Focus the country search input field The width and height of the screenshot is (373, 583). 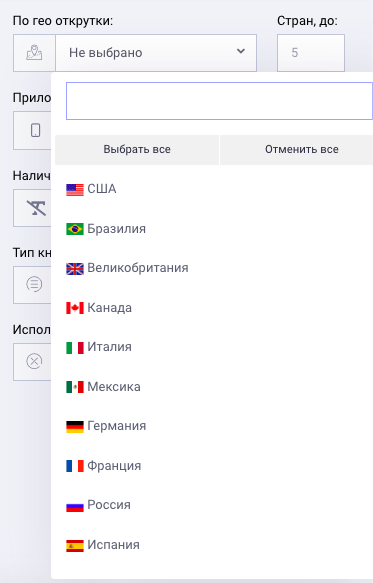[219, 101]
